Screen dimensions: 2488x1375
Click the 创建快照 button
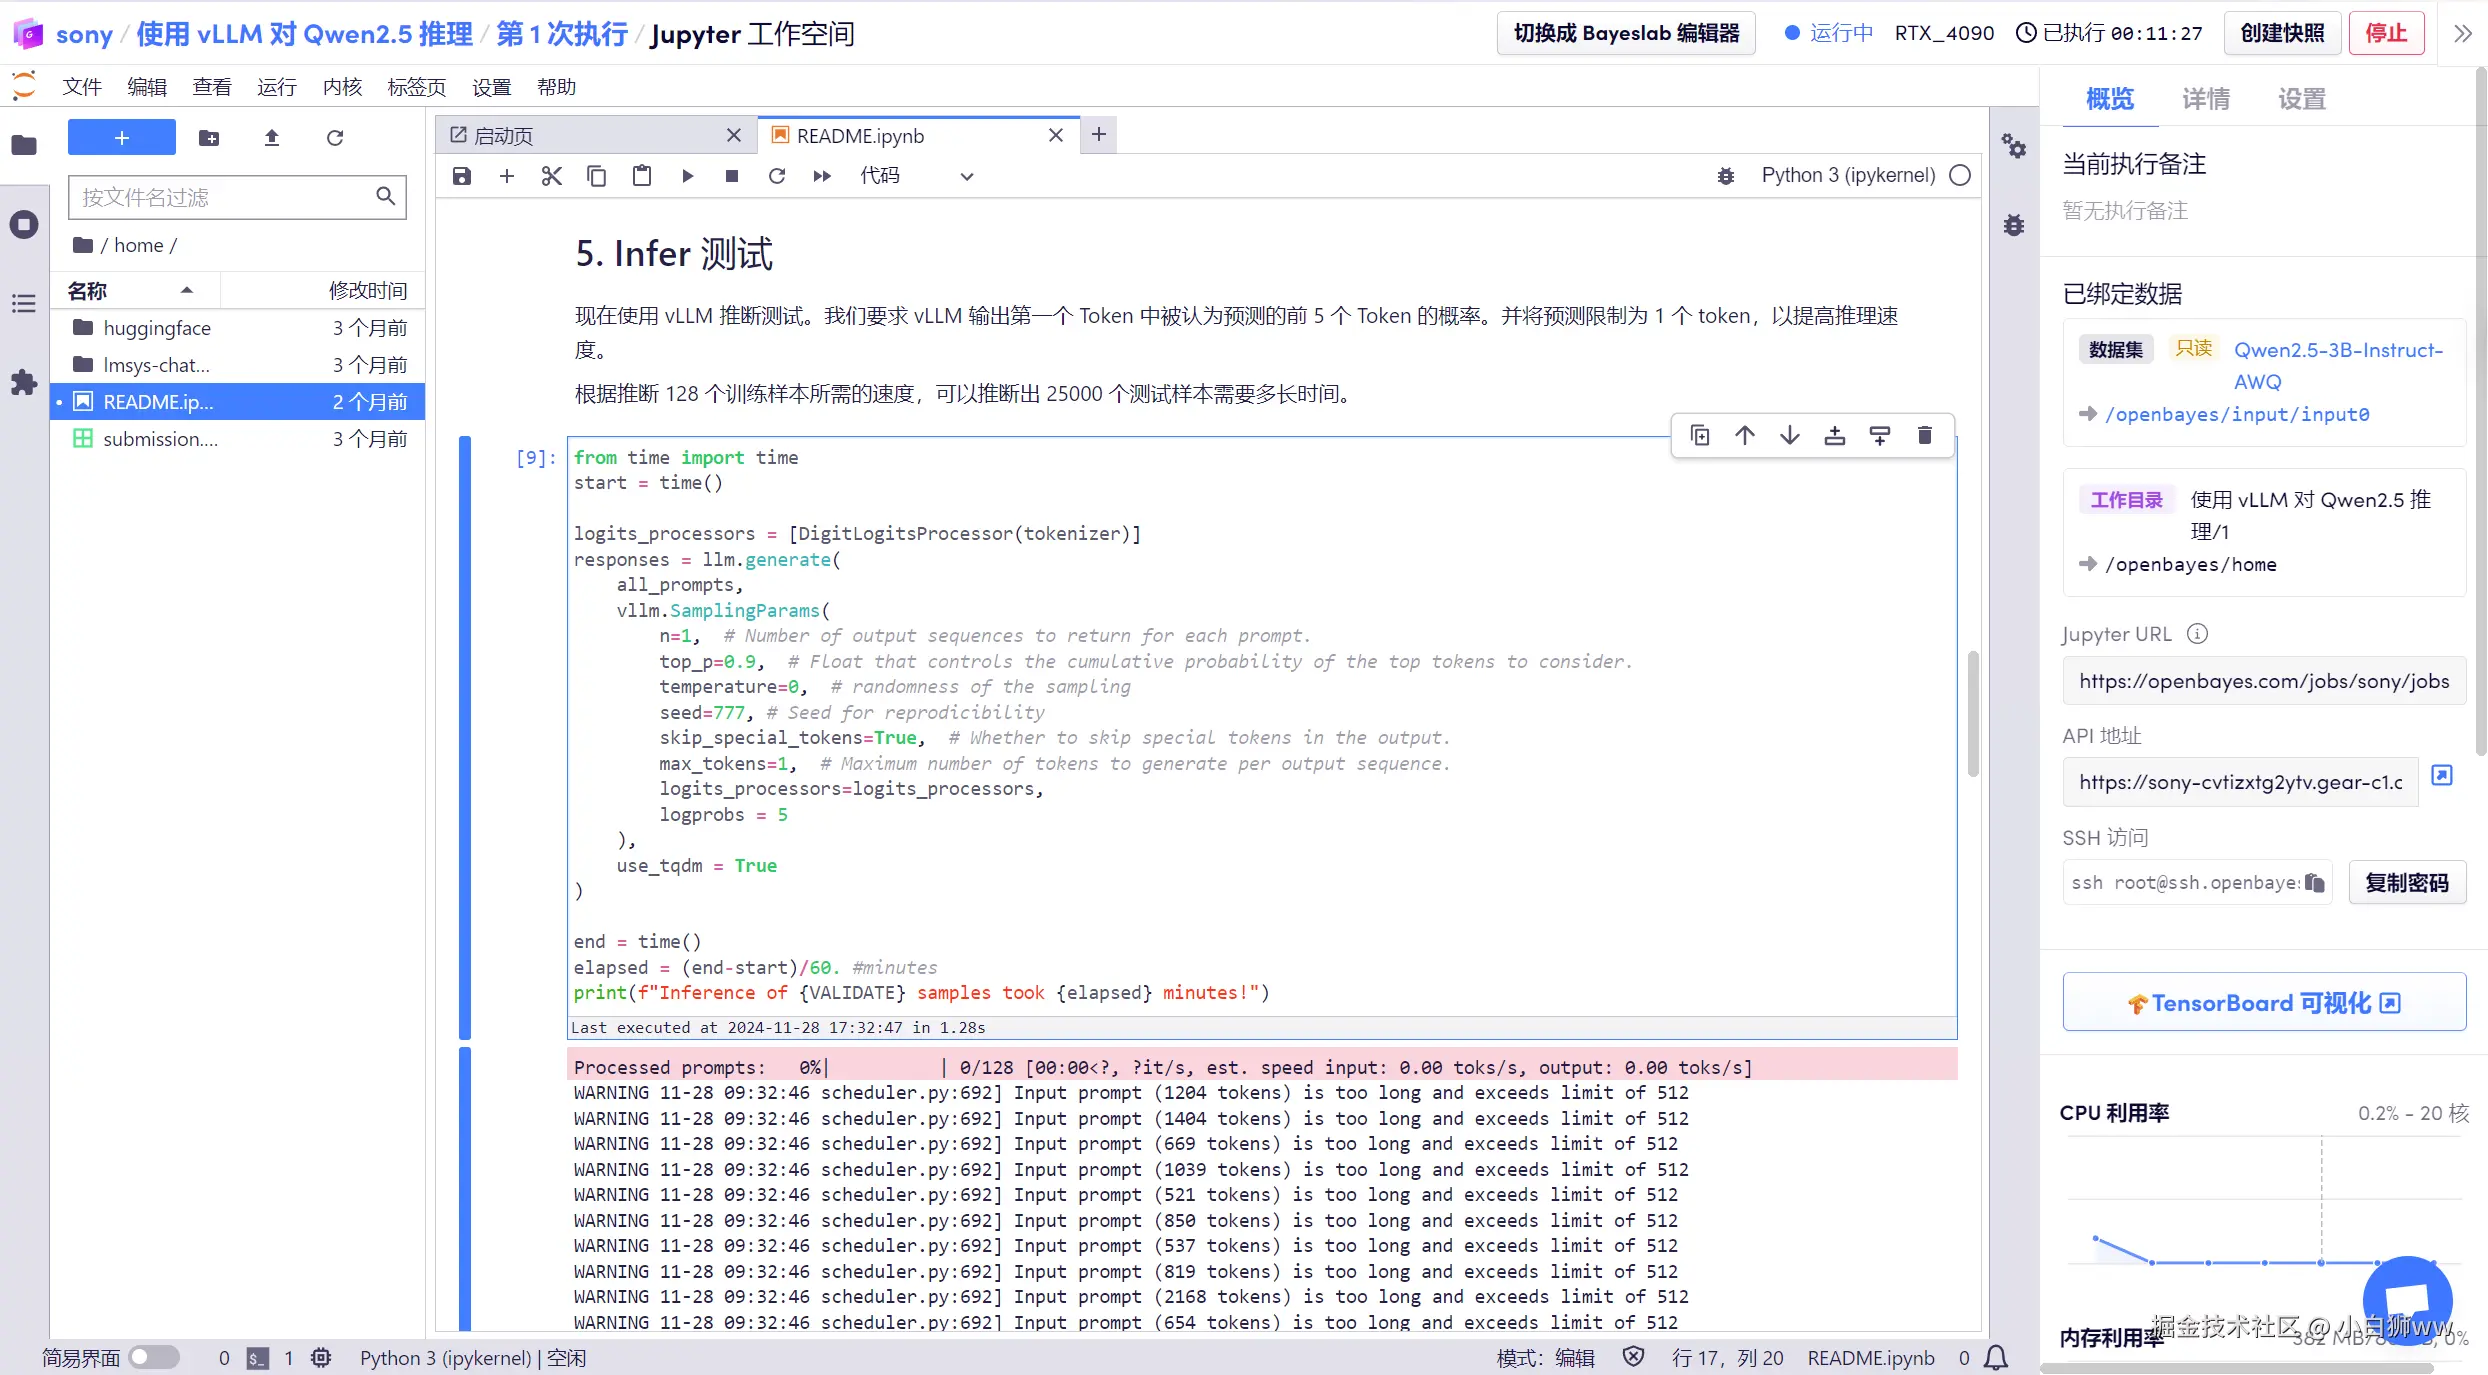coord(2282,33)
